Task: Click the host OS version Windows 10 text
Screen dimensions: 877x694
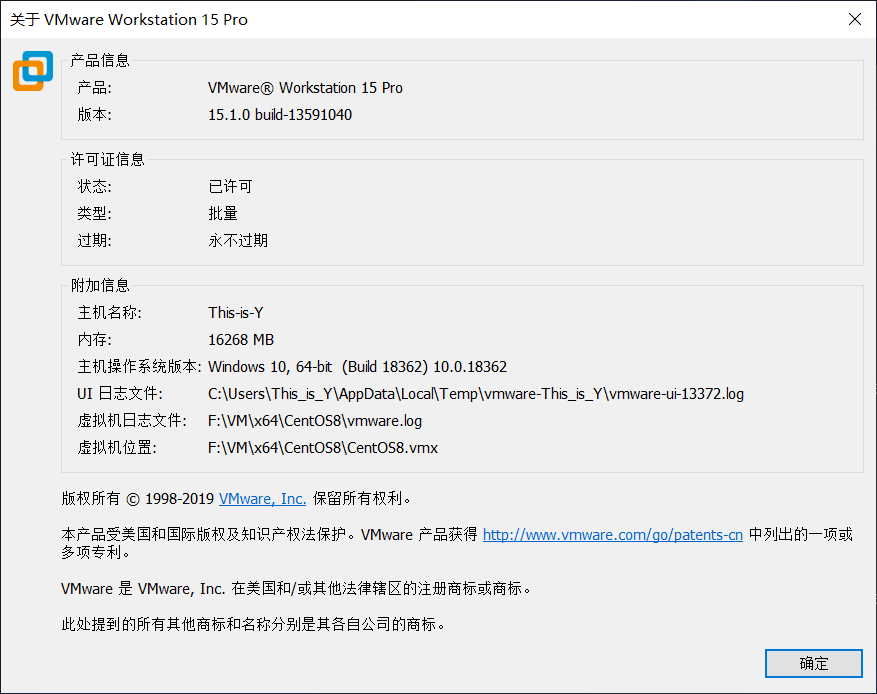Action: [357, 366]
